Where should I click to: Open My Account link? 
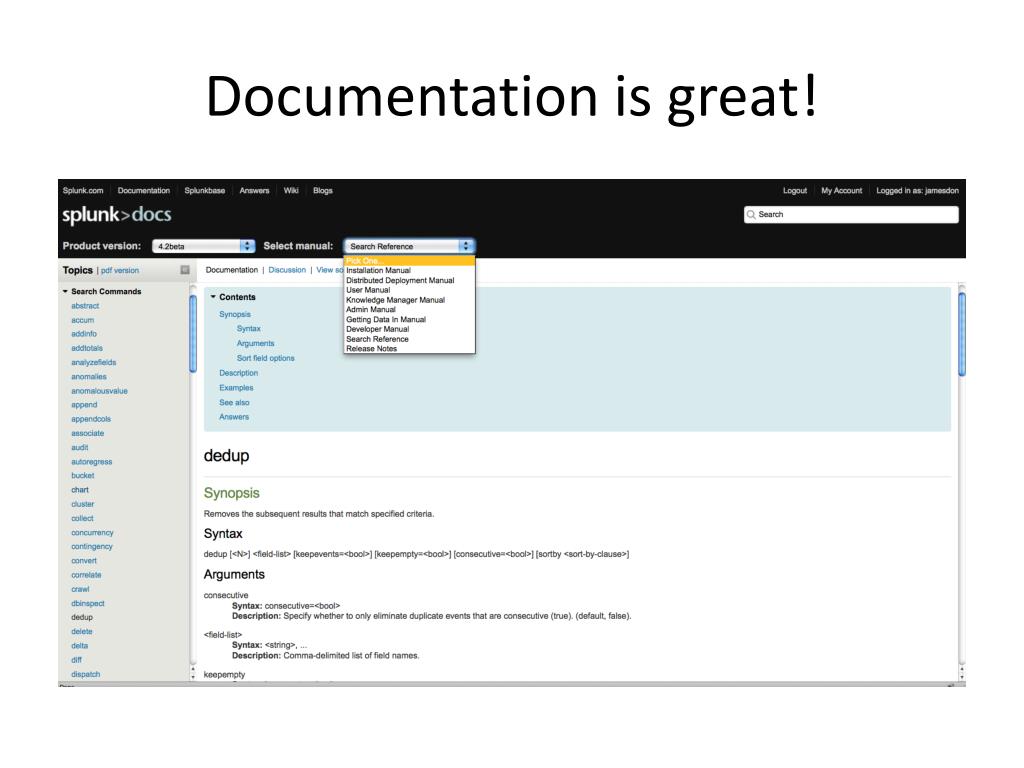[841, 191]
